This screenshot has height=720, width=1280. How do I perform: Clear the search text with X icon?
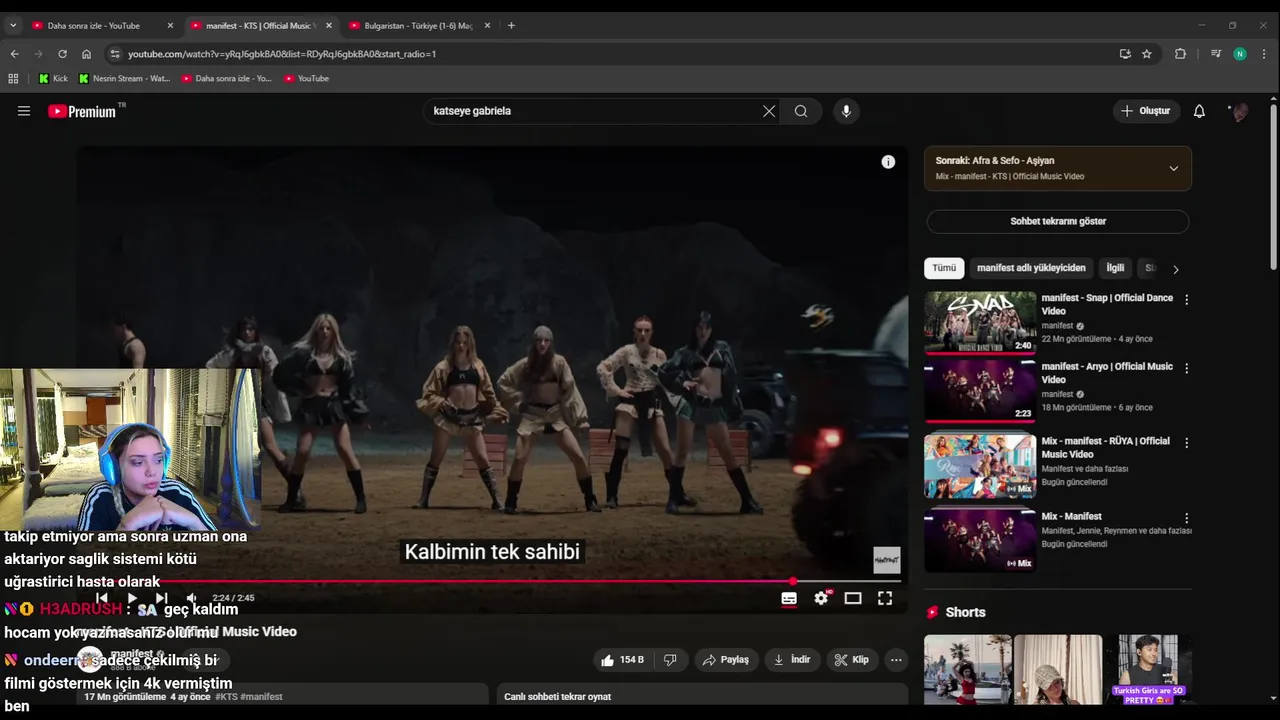[x=769, y=111]
